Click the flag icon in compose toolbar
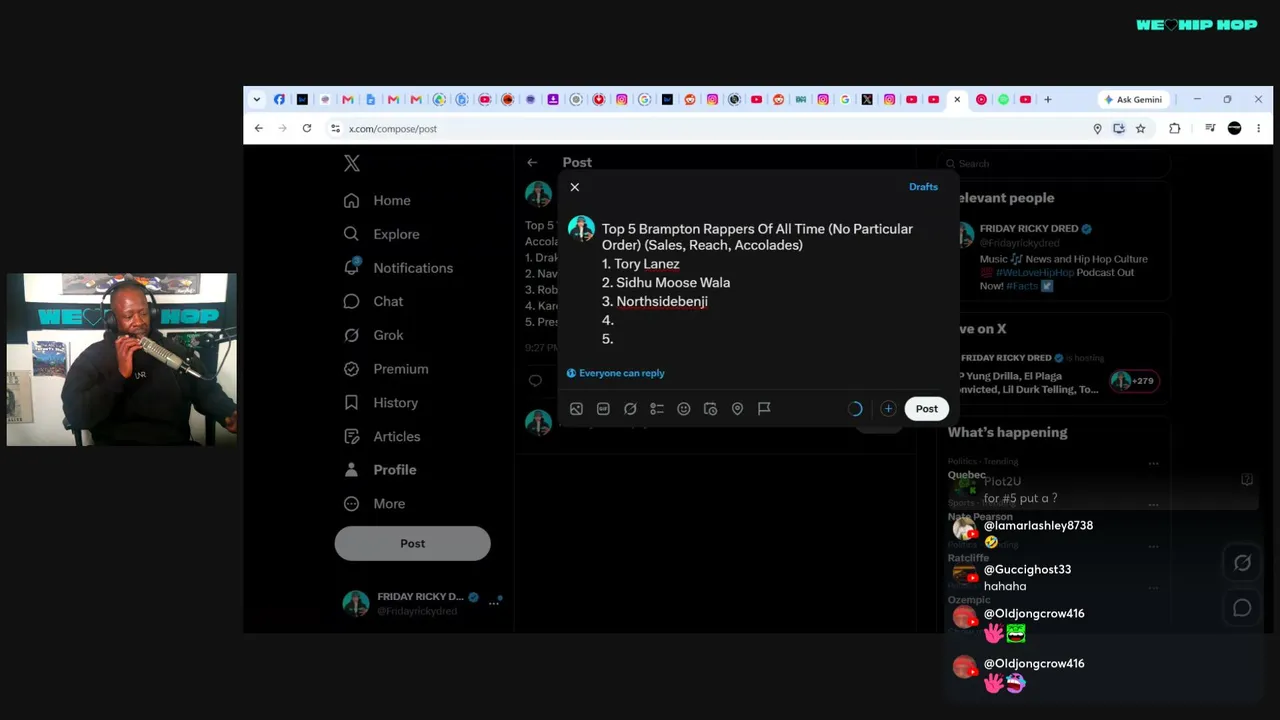The height and width of the screenshot is (720, 1280). coord(764,408)
